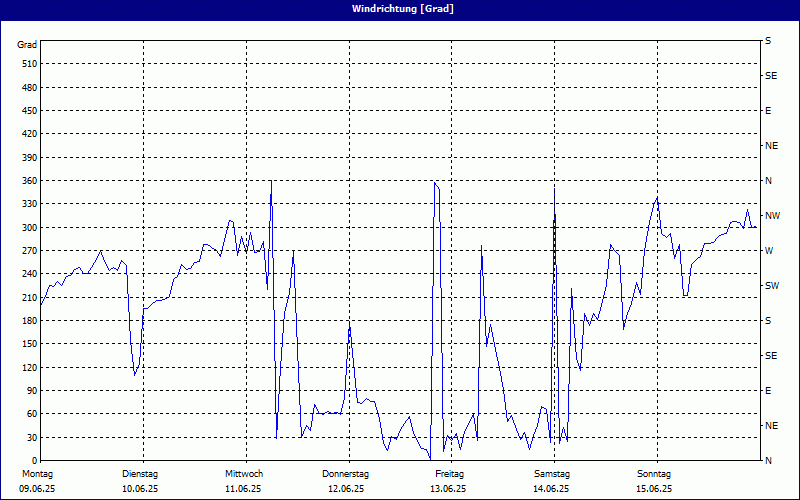Click the 450 degree axis label

(30, 111)
